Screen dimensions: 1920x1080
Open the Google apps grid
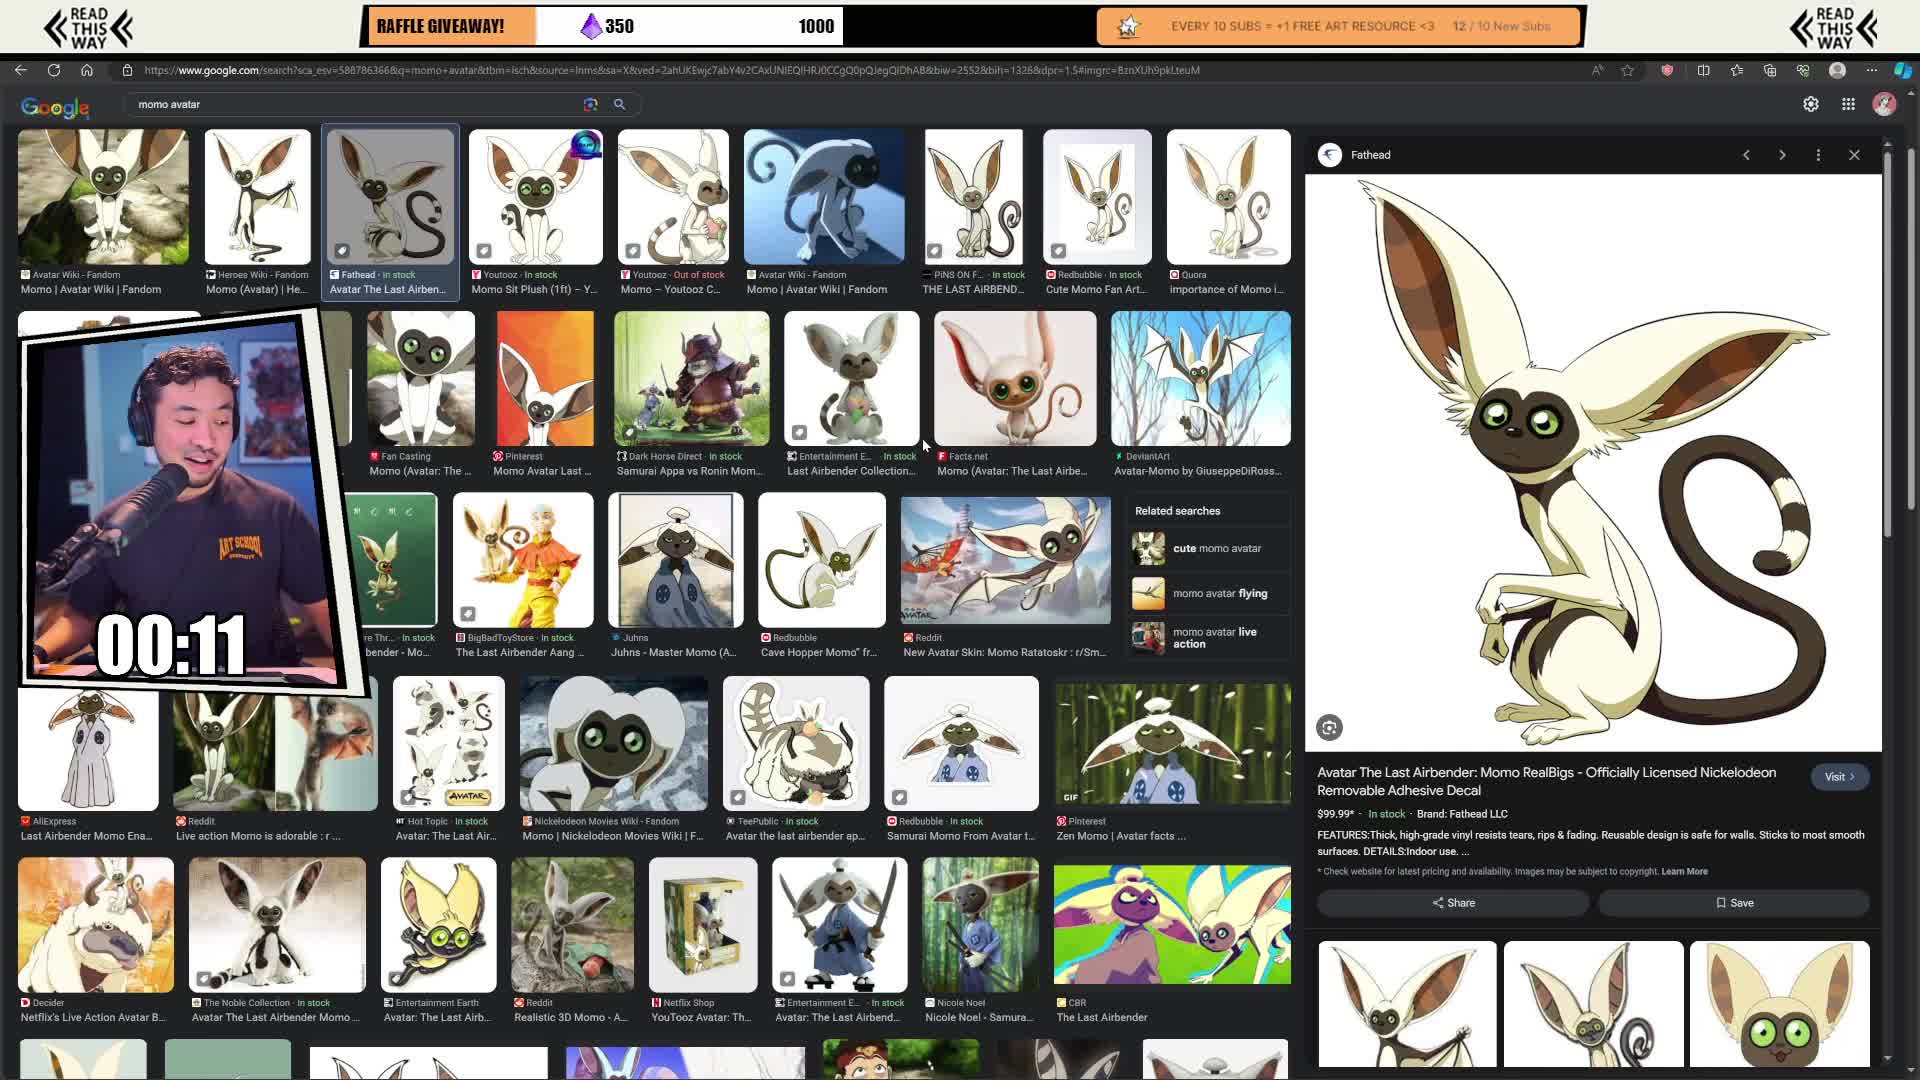pyautogui.click(x=1848, y=104)
